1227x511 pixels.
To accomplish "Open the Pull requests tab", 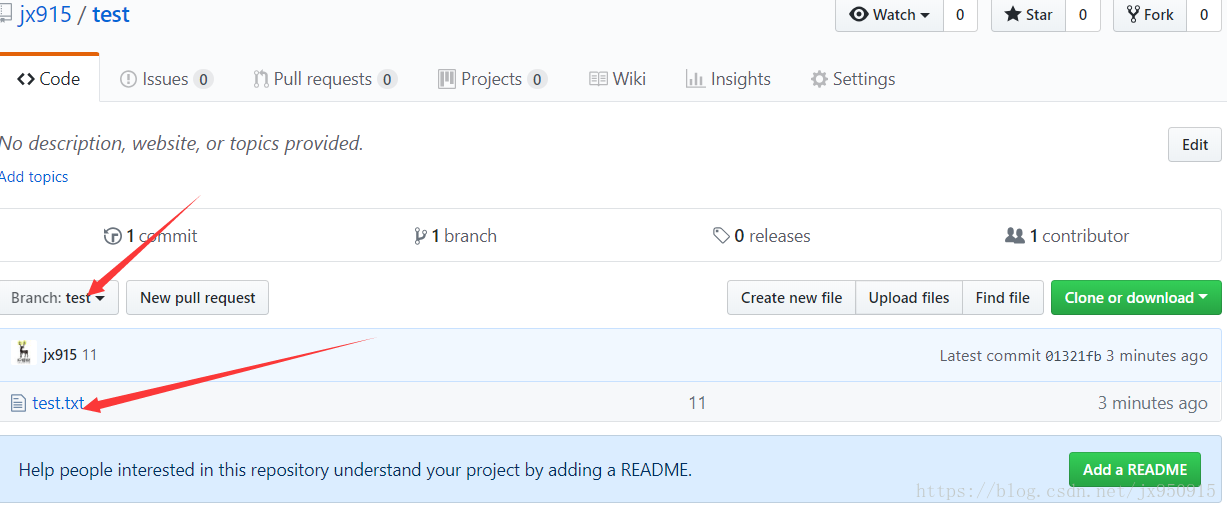I will tap(325, 79).
